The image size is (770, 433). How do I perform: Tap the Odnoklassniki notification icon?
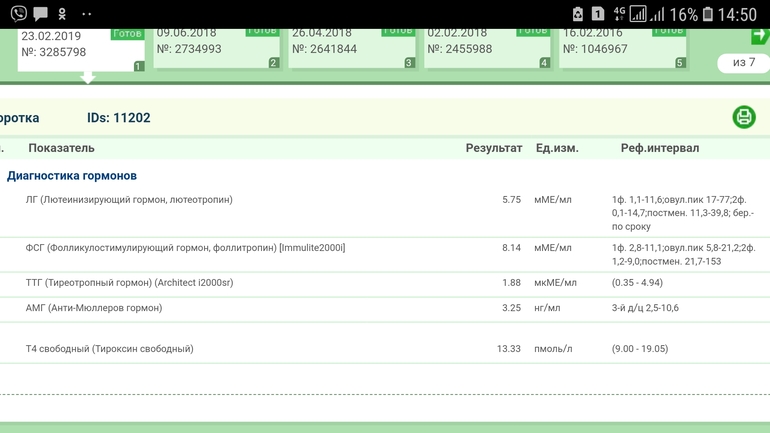tap(63, 14)
